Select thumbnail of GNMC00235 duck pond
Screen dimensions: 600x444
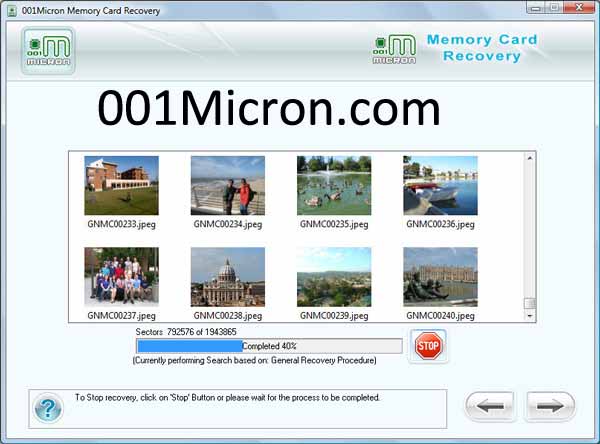(x=334, y=185)
